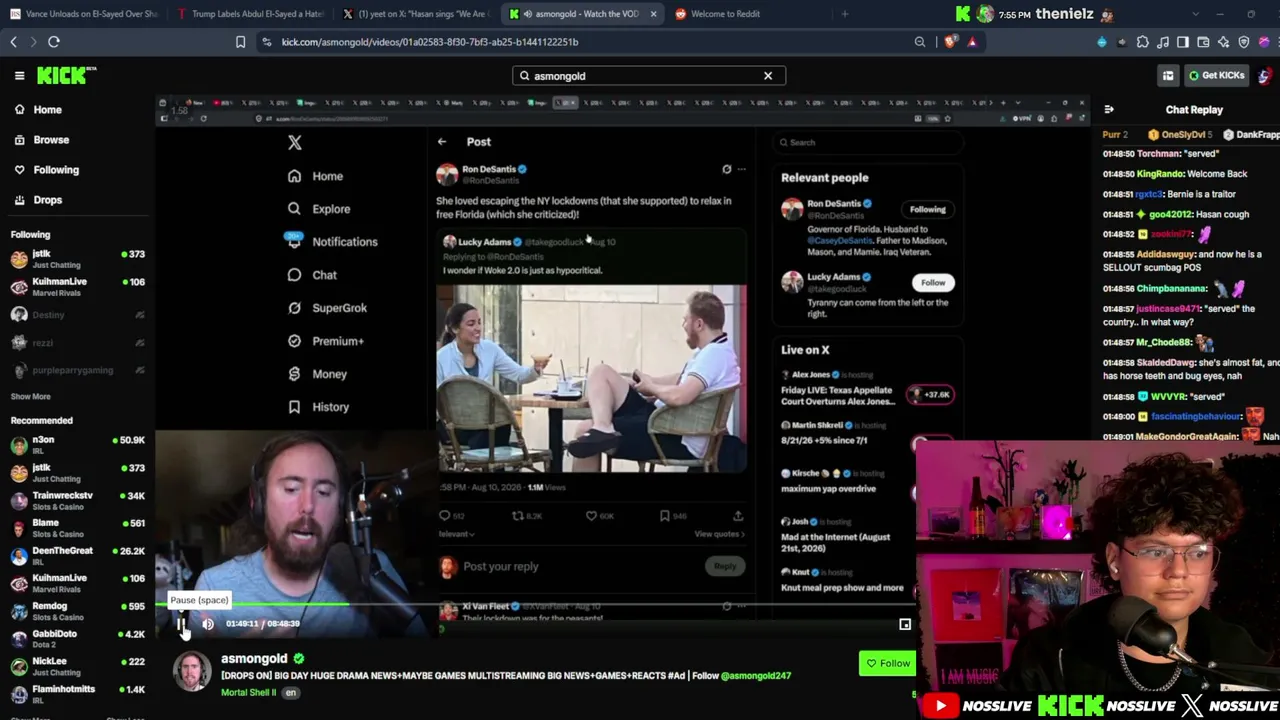Open the @asmongold247 link in stream title
The height and width of the screenshot is (720, 1280).
[756, 676]
